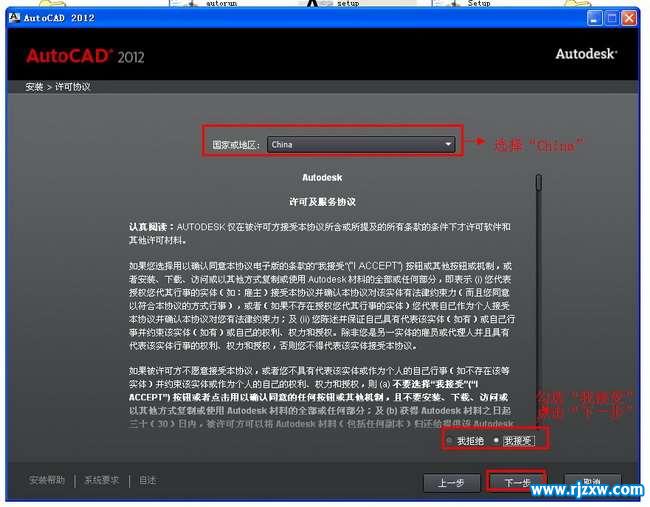Click the AutoCAD 2012 logo in header
The width and height of the screenshot is (650, 507).
tap(85, 56)
